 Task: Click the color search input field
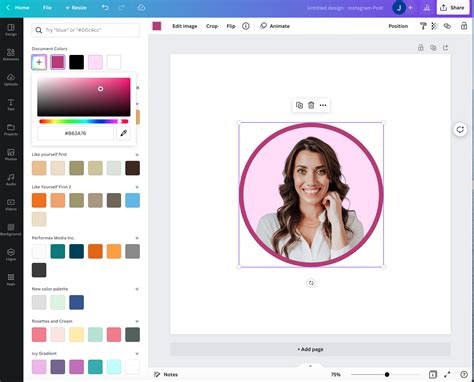(86, 30)
